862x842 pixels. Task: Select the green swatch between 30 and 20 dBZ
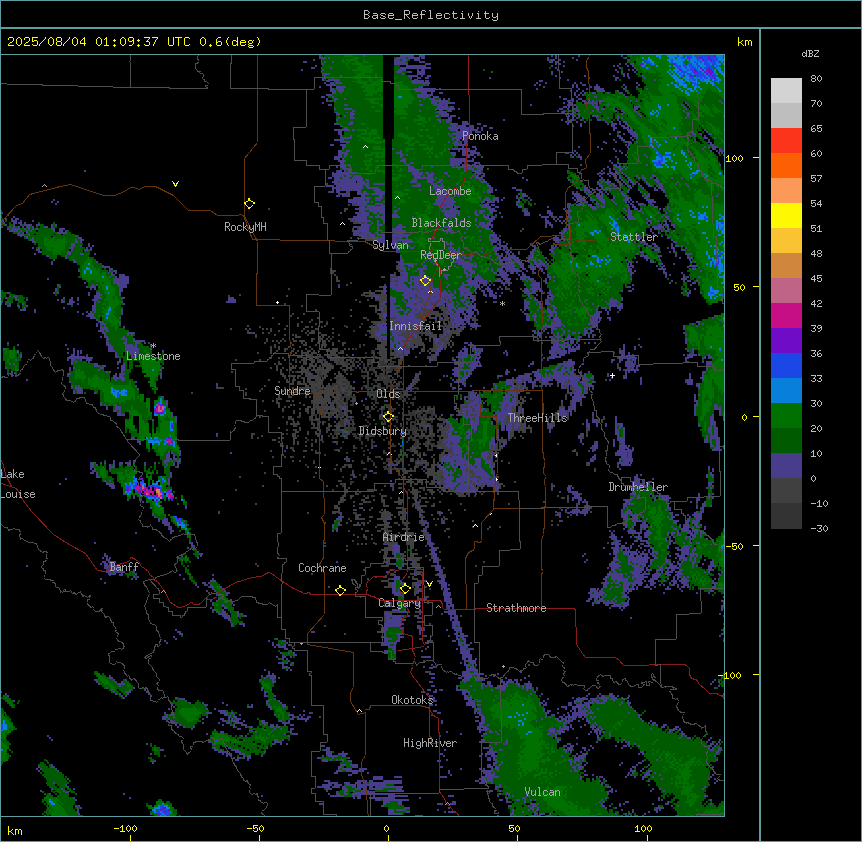pyautogui.click(x=786, y=416)
